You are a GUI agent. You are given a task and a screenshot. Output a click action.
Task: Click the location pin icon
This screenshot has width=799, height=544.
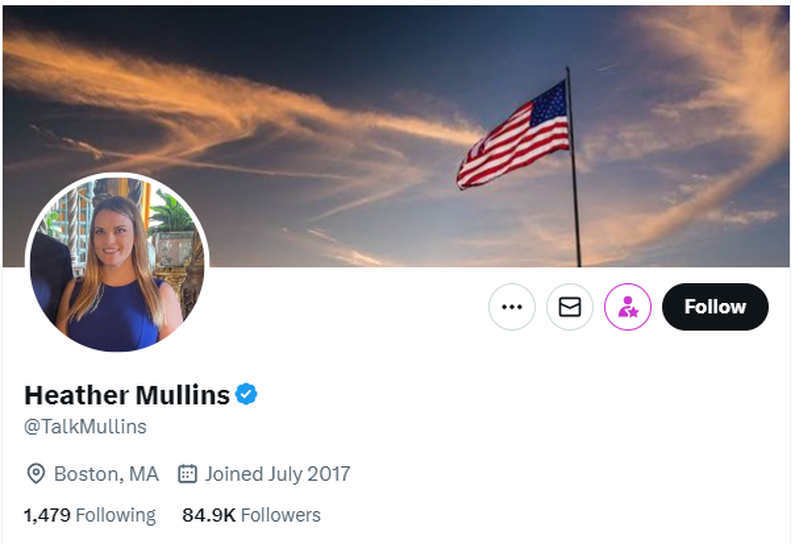pos(35,473)
